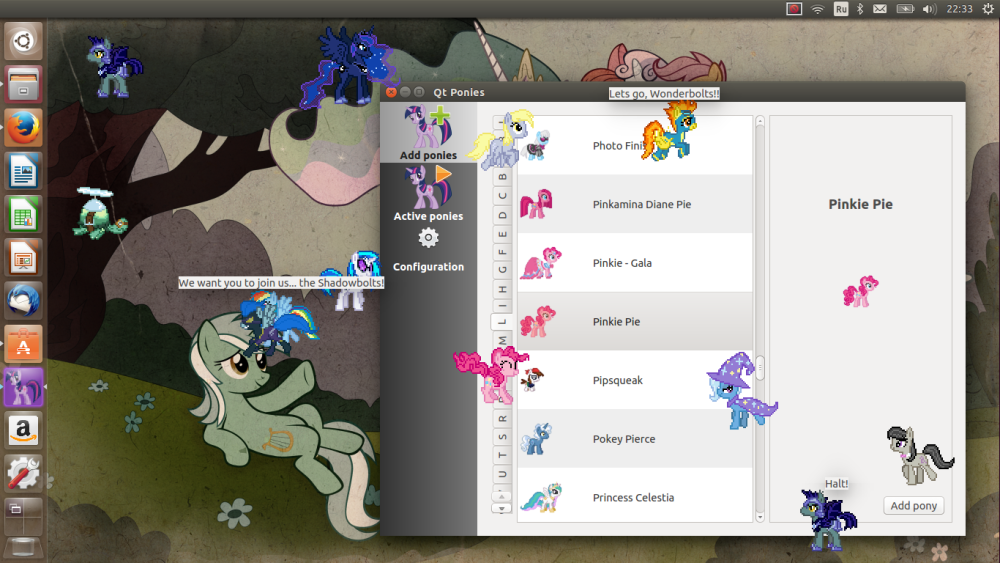1000x563 pixels.
Task: Jump to letter G tab
Action: click(x=503, y=270)
